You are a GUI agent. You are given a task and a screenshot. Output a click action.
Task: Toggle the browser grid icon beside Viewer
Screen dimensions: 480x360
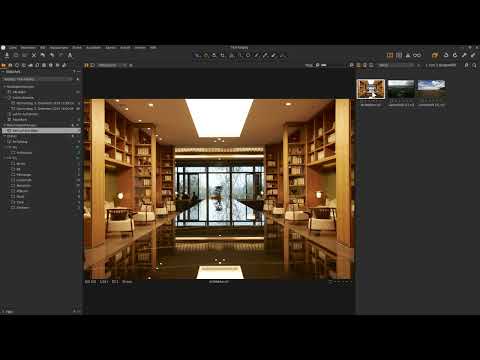coord(399,55)
